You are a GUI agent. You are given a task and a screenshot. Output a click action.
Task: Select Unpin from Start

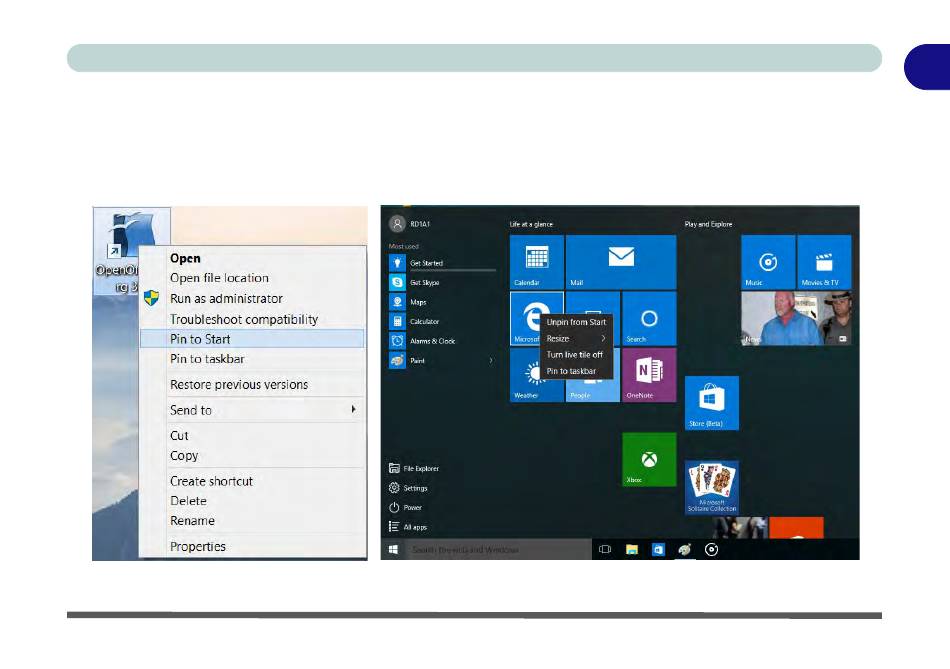click(576, 322)
